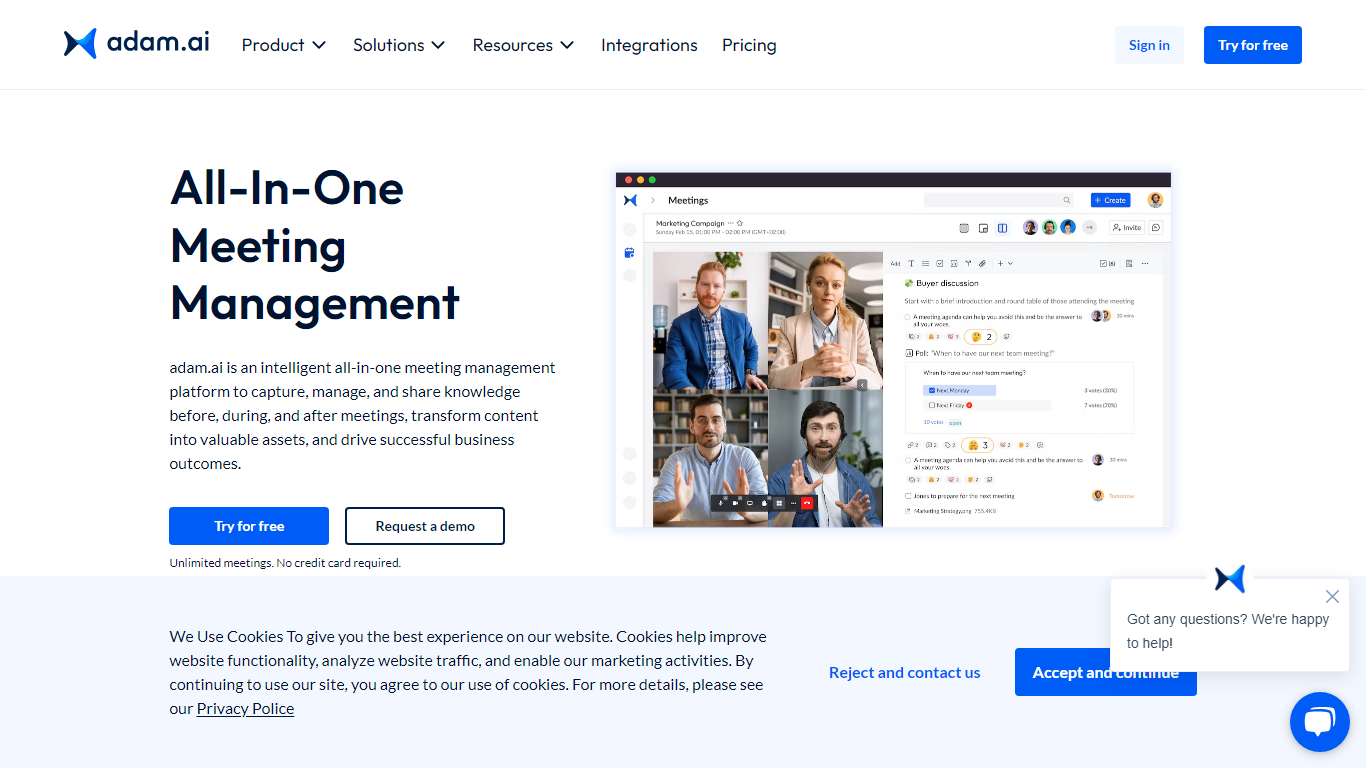Check the 'Next Monday' poll option
This screenshot has width=1366, height=768.
tap(932, 390)
